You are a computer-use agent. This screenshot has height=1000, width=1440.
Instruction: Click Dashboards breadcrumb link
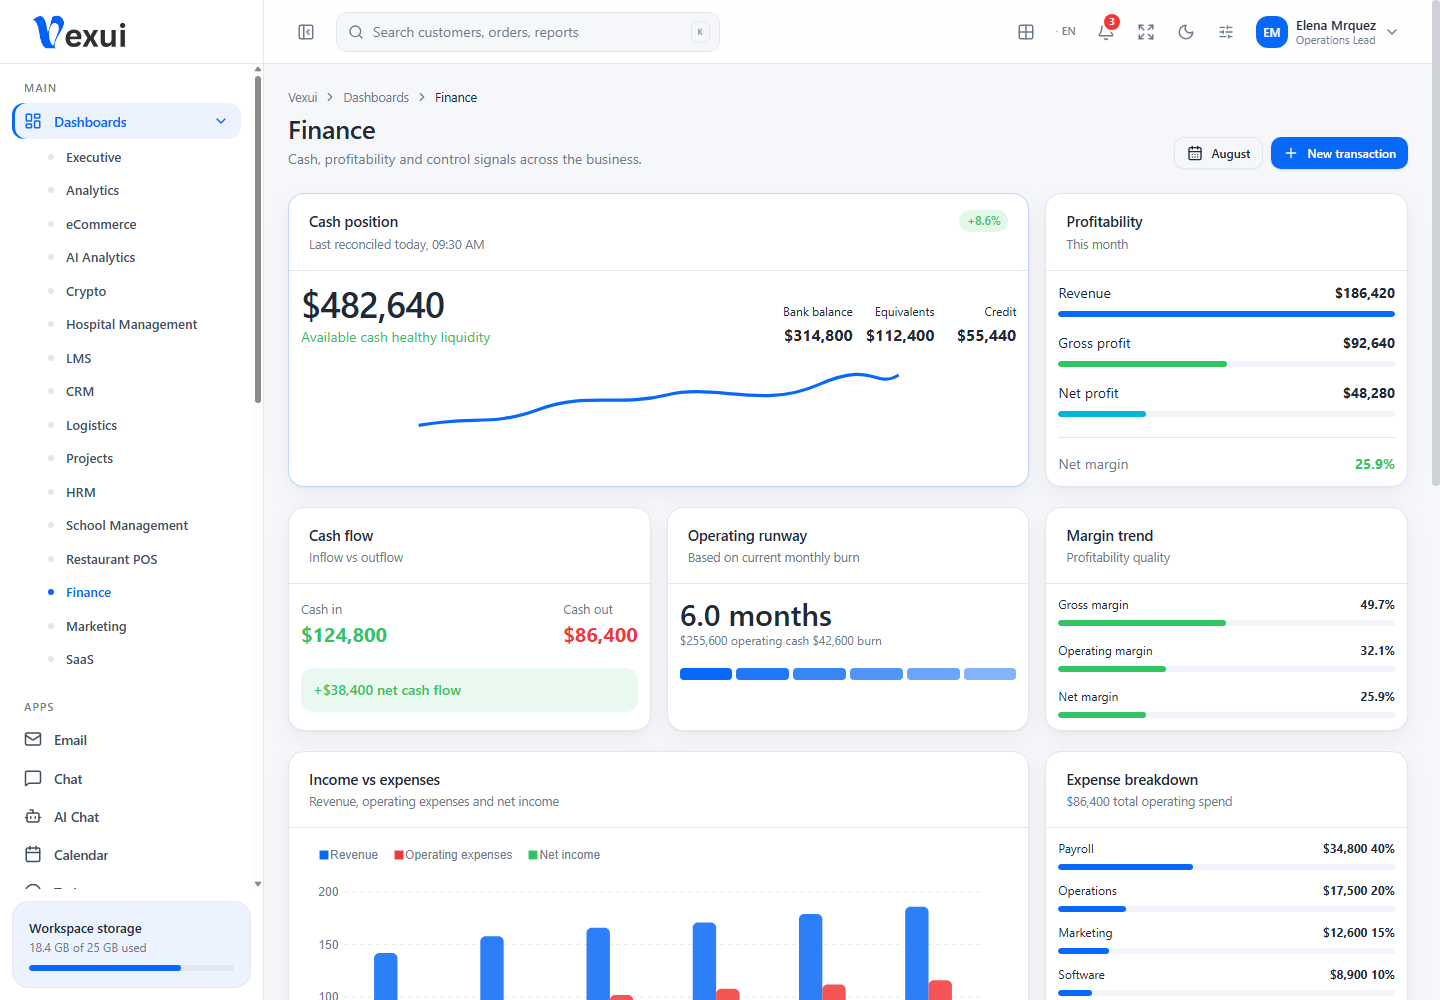click(x=376, y=97)
